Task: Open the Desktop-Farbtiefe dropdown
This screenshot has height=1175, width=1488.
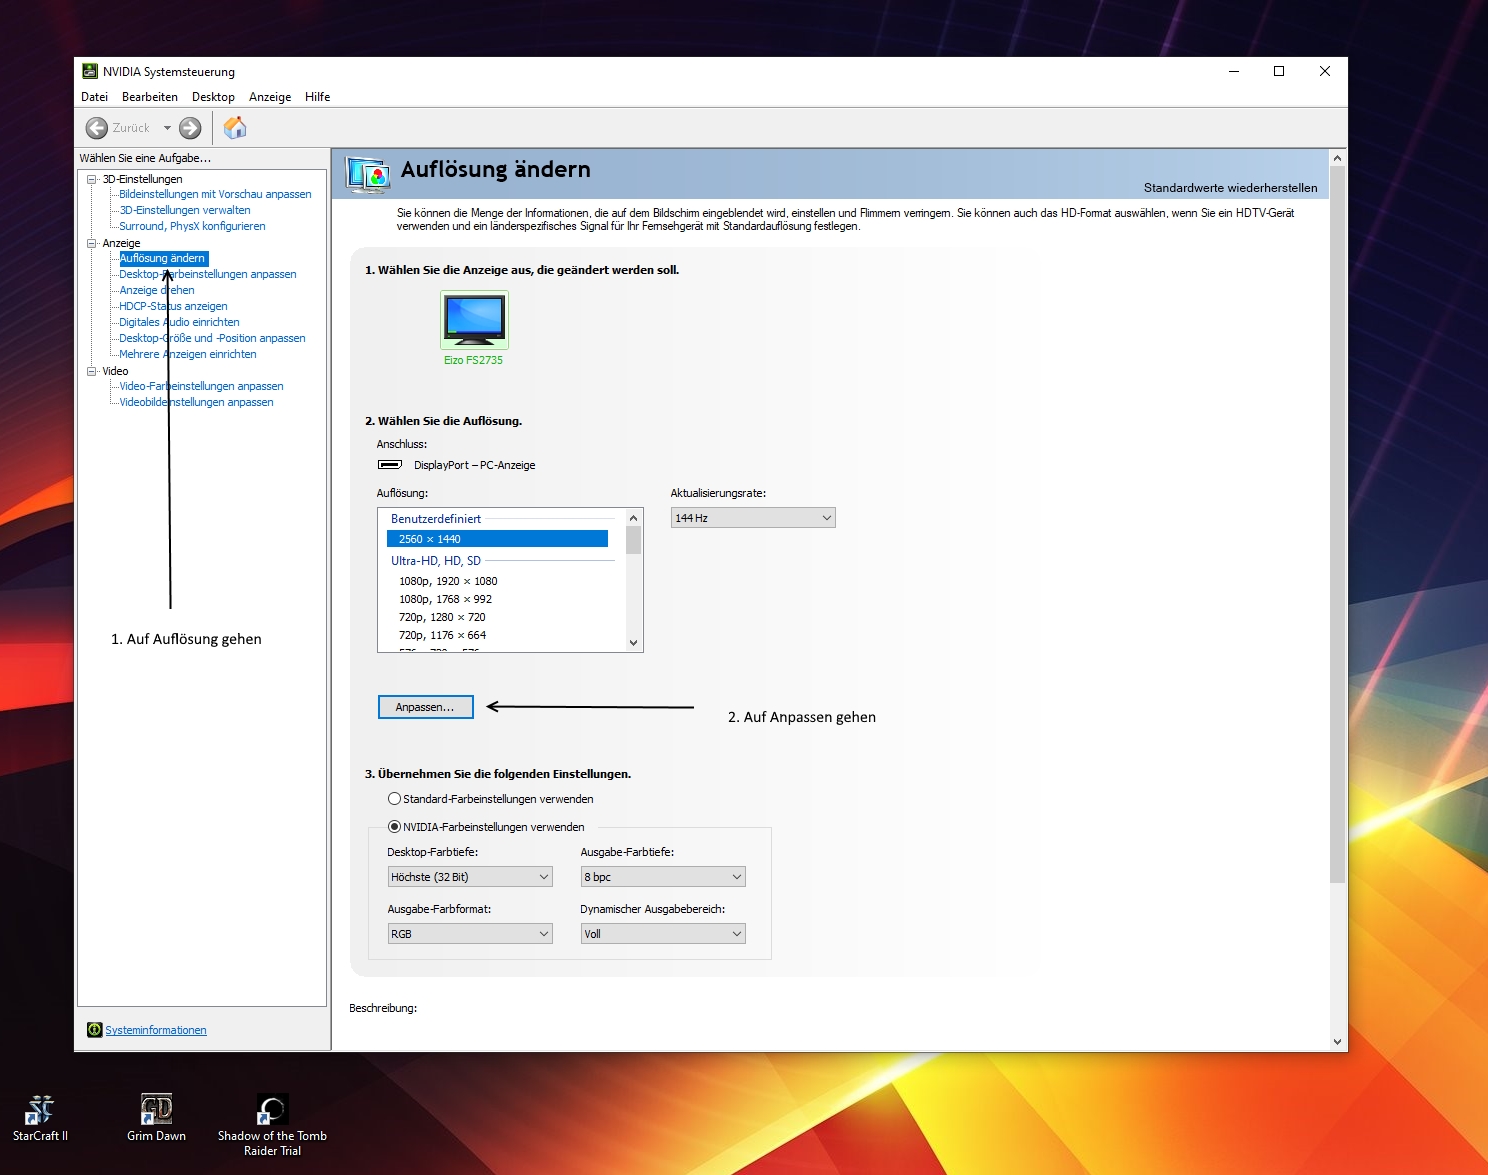Action: pos(470,877)
